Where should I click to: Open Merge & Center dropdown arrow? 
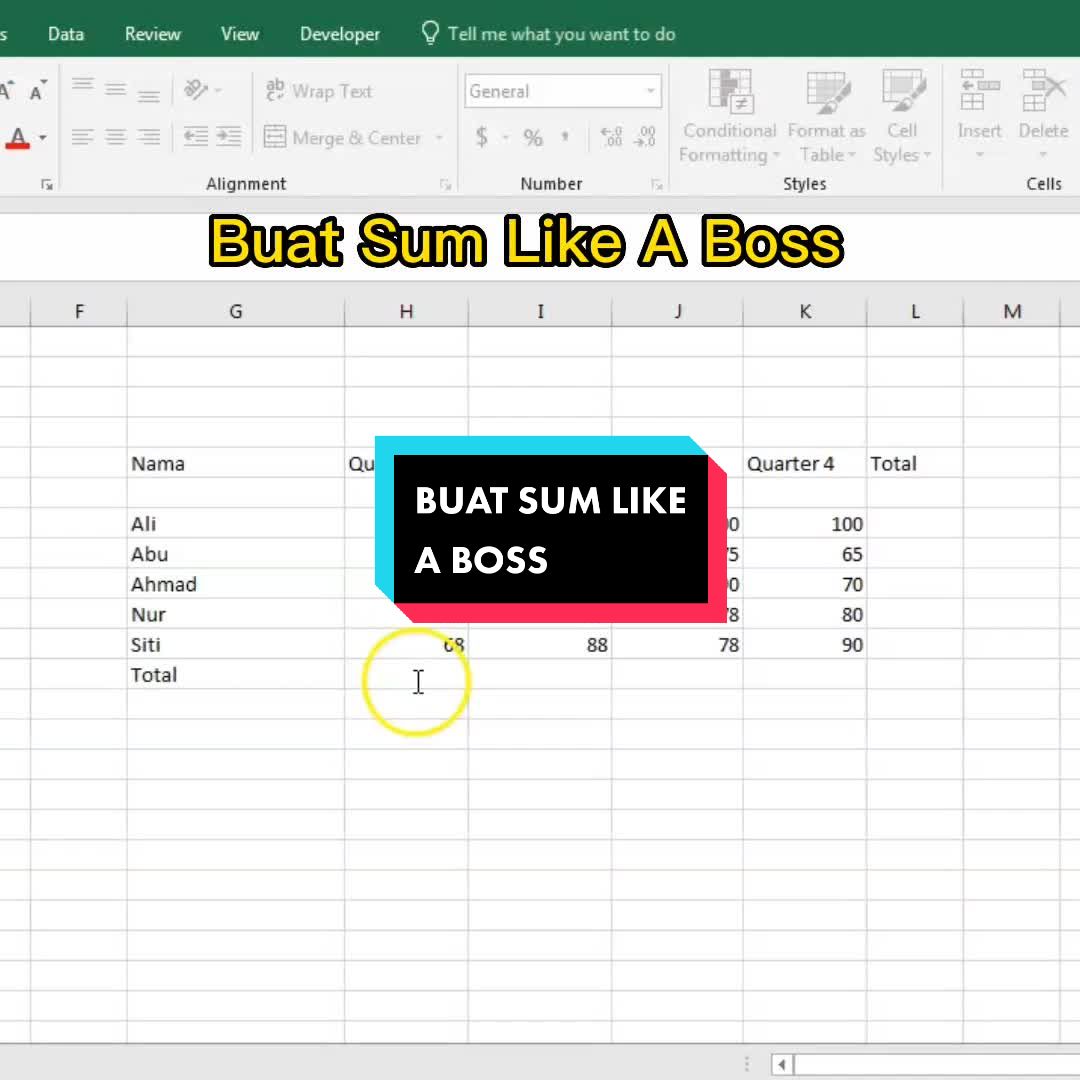[439, 138]
